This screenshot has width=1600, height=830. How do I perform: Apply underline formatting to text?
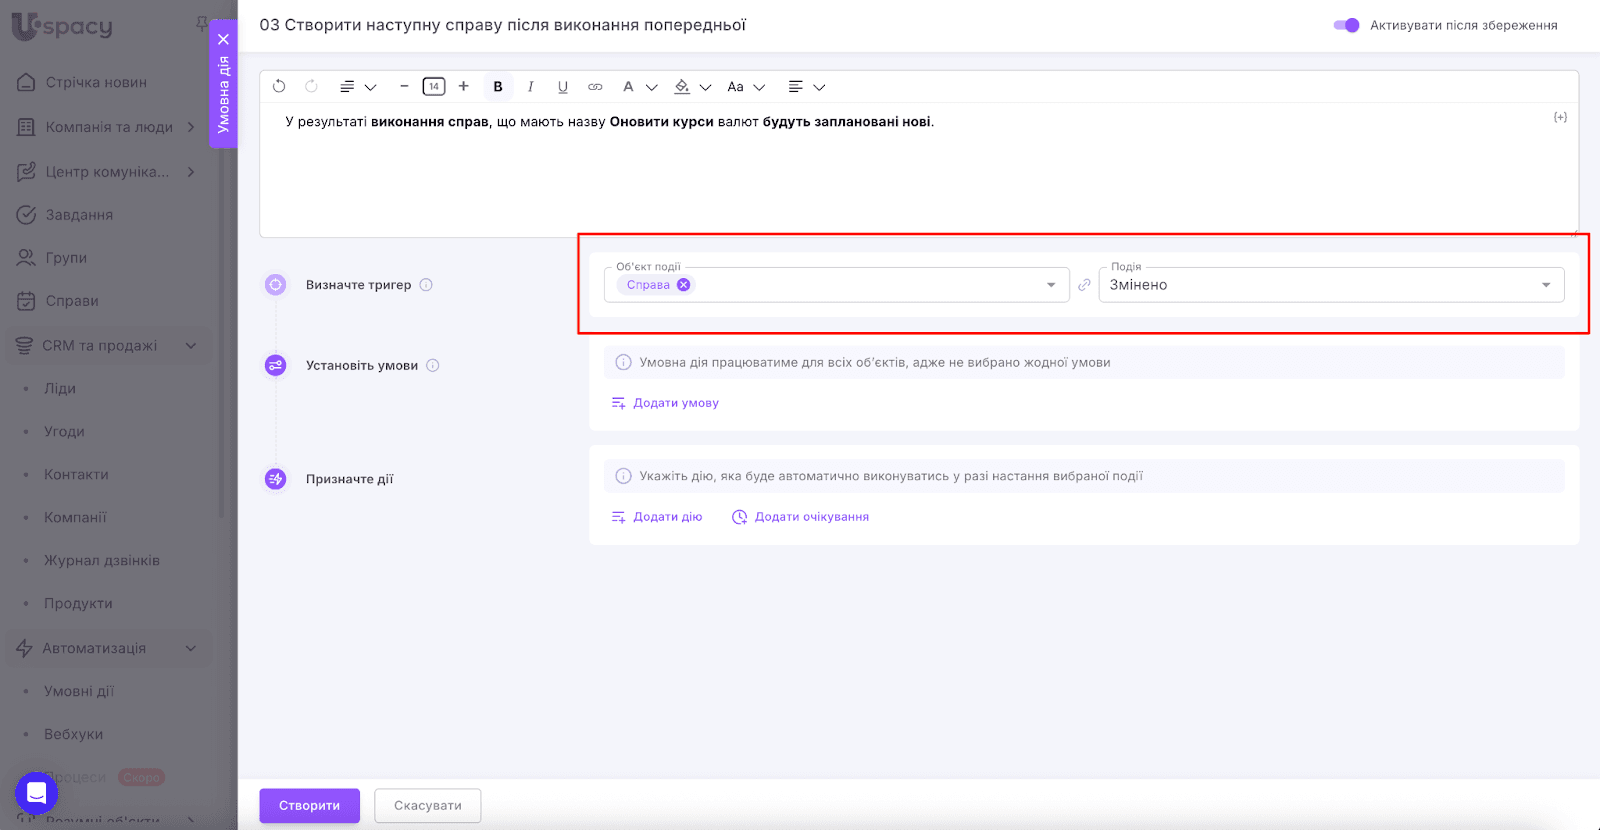point(563,87)
